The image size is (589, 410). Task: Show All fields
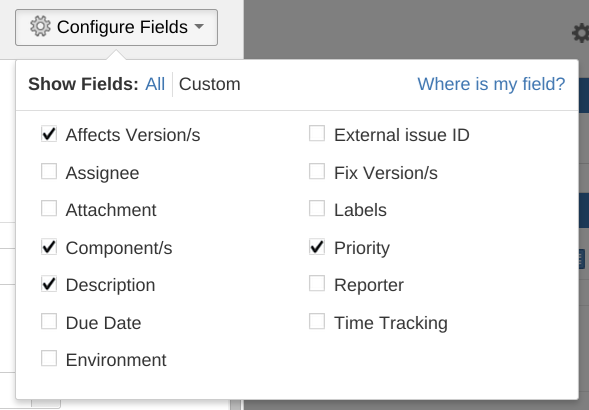[155, 84]
